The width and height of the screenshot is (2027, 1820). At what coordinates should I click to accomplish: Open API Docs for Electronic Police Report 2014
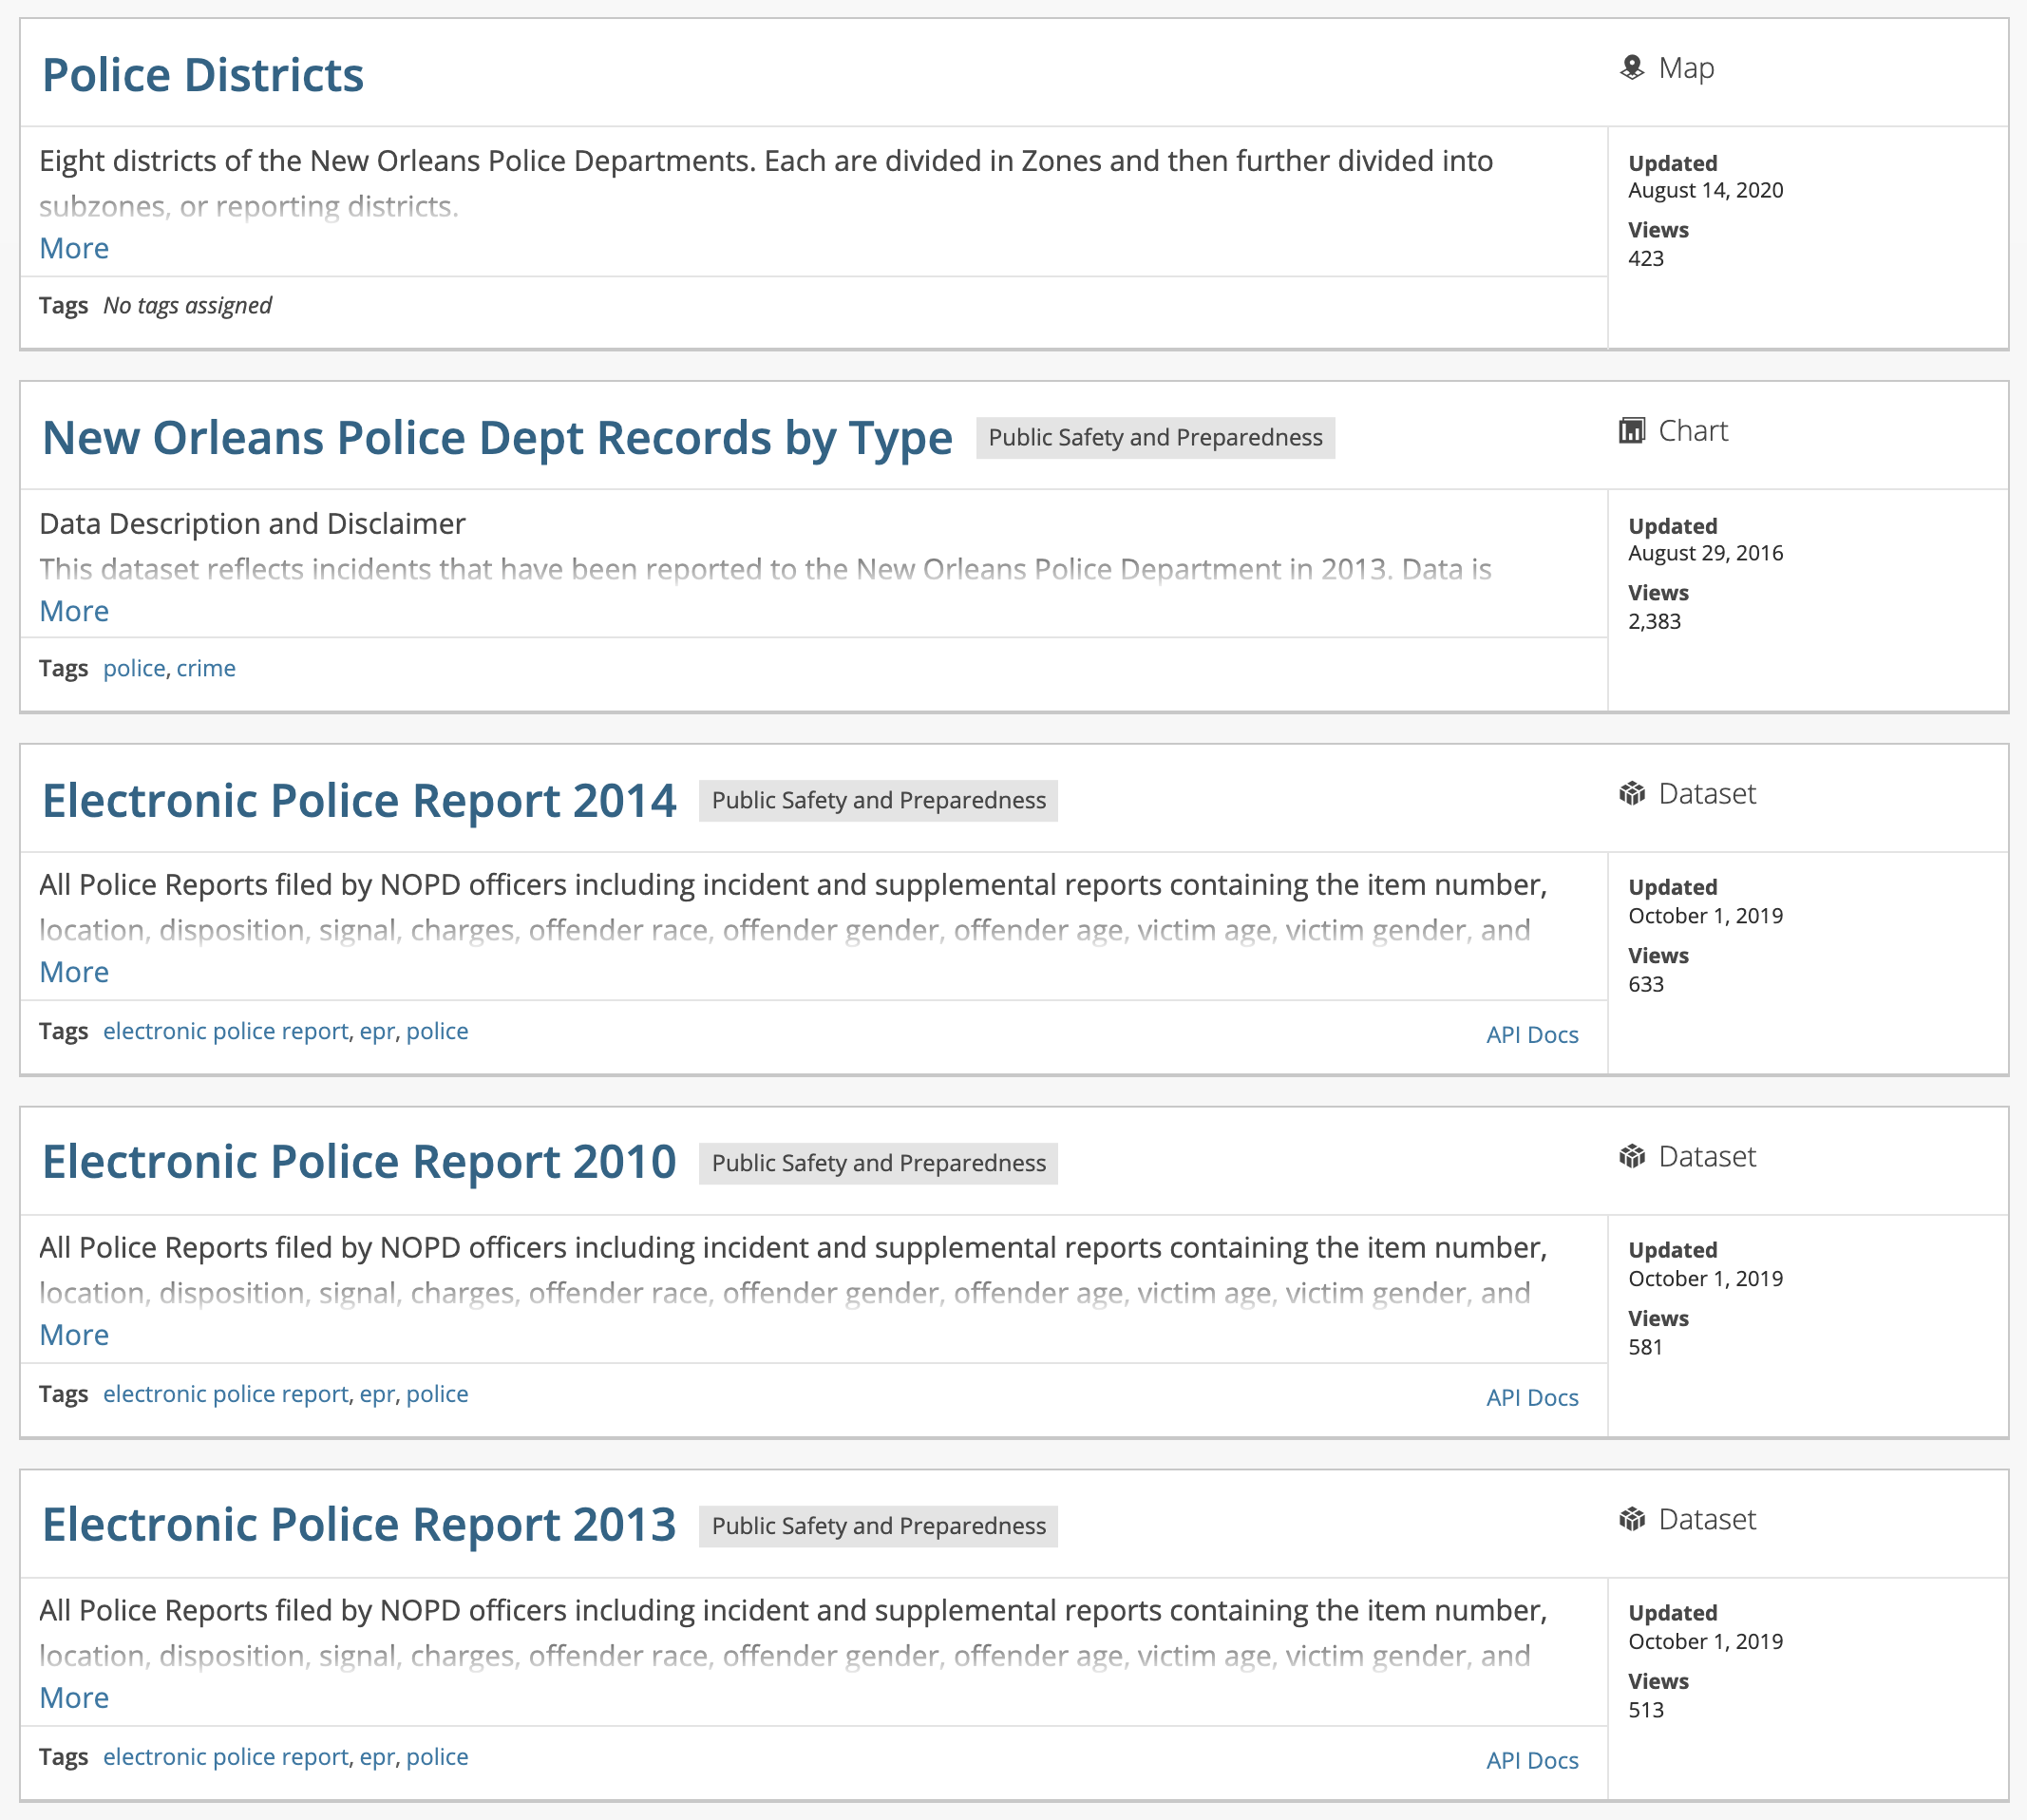(1531, 1035)
